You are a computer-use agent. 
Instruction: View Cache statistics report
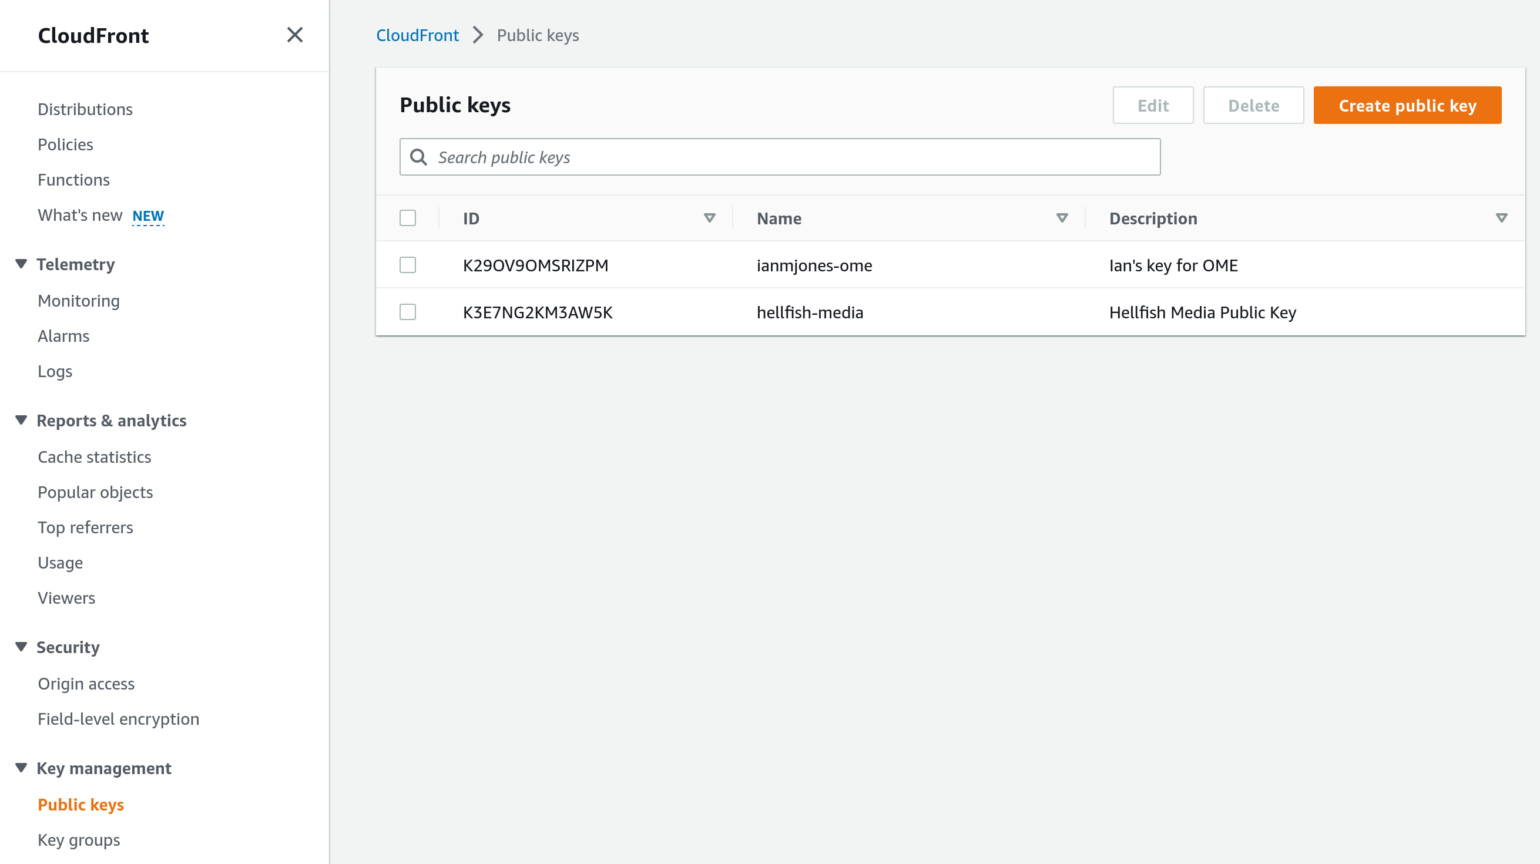tap(95, 457)
